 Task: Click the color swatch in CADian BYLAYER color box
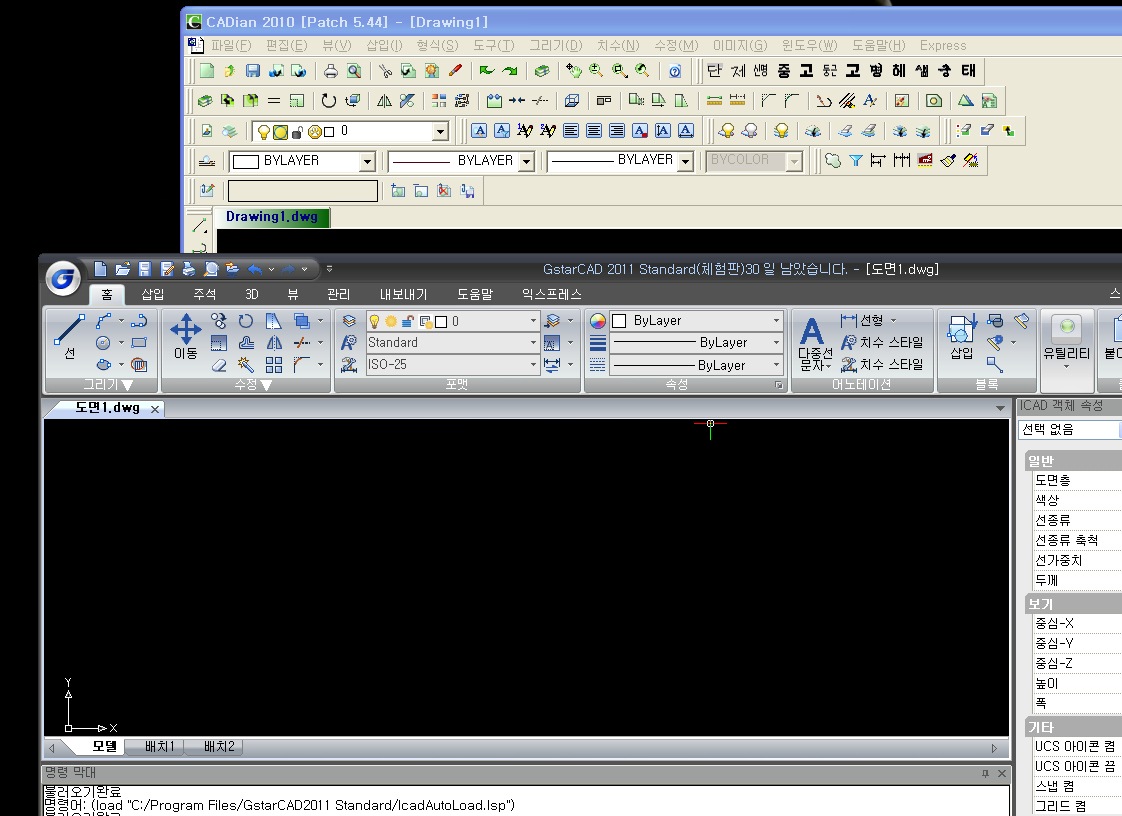(x=245, y=162)
